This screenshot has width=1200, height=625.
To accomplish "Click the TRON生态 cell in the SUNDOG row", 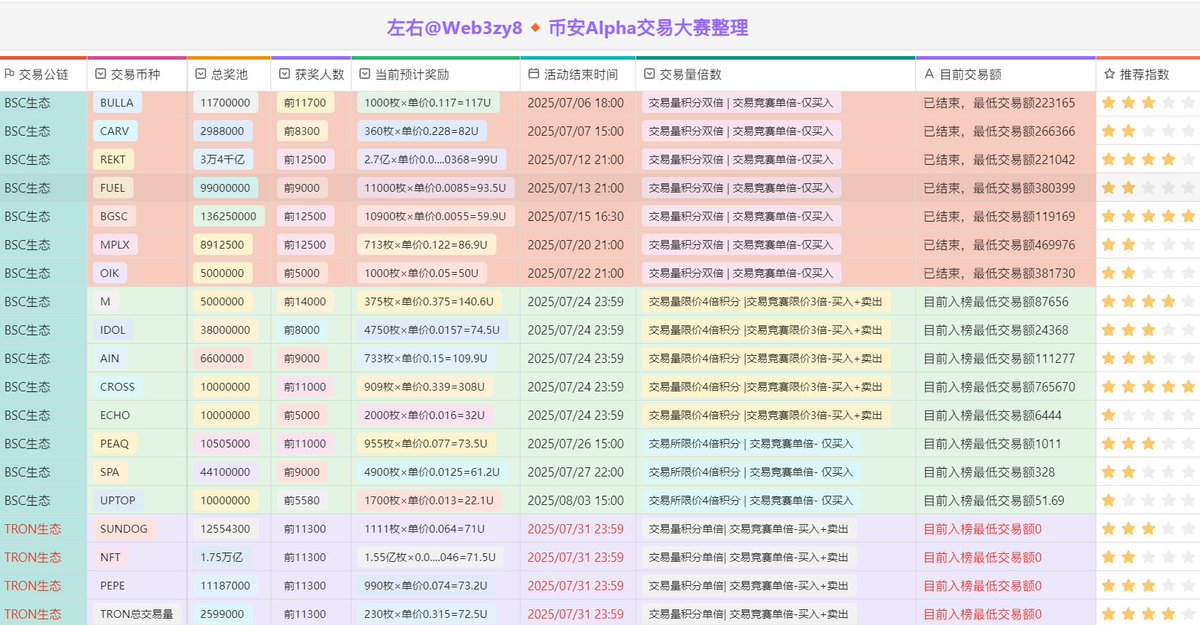I will [x=43, y=529].
